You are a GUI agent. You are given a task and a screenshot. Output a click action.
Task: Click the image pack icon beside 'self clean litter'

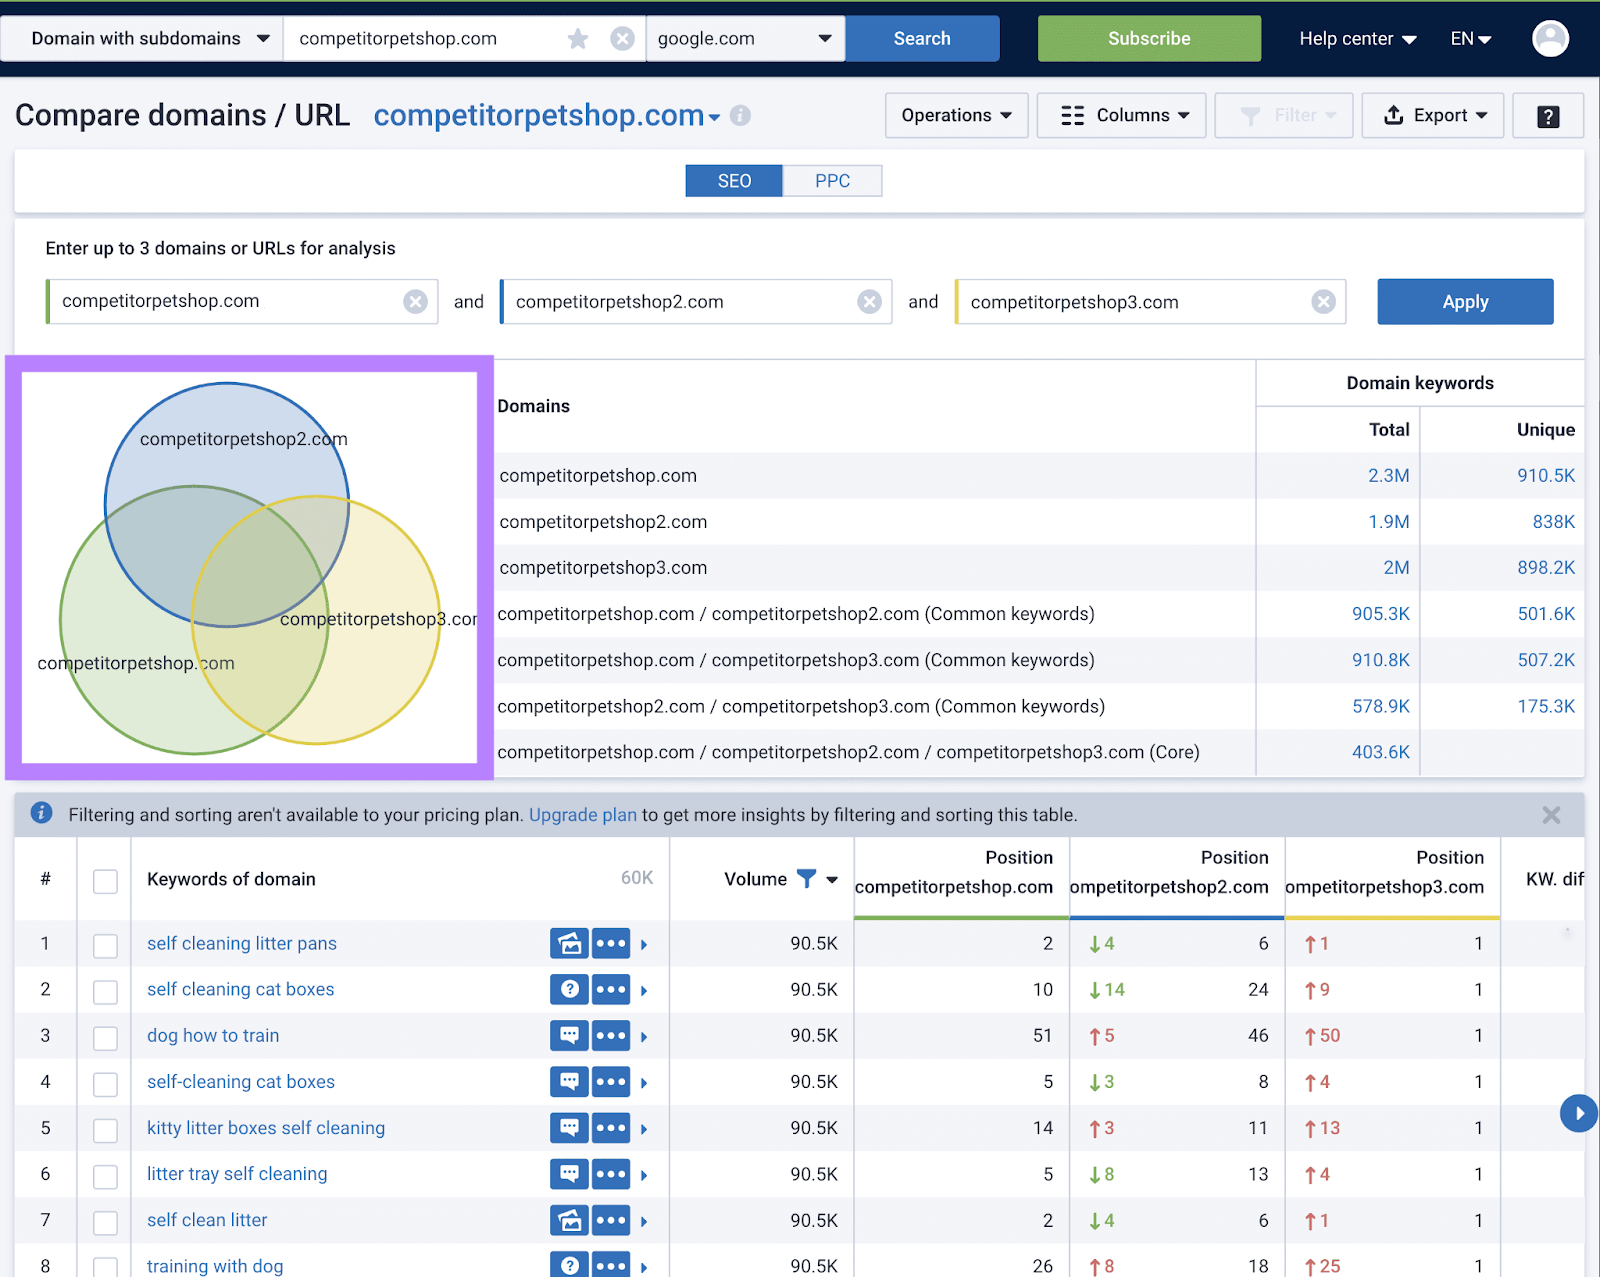pyautogui.click(x=568, y=1220)
